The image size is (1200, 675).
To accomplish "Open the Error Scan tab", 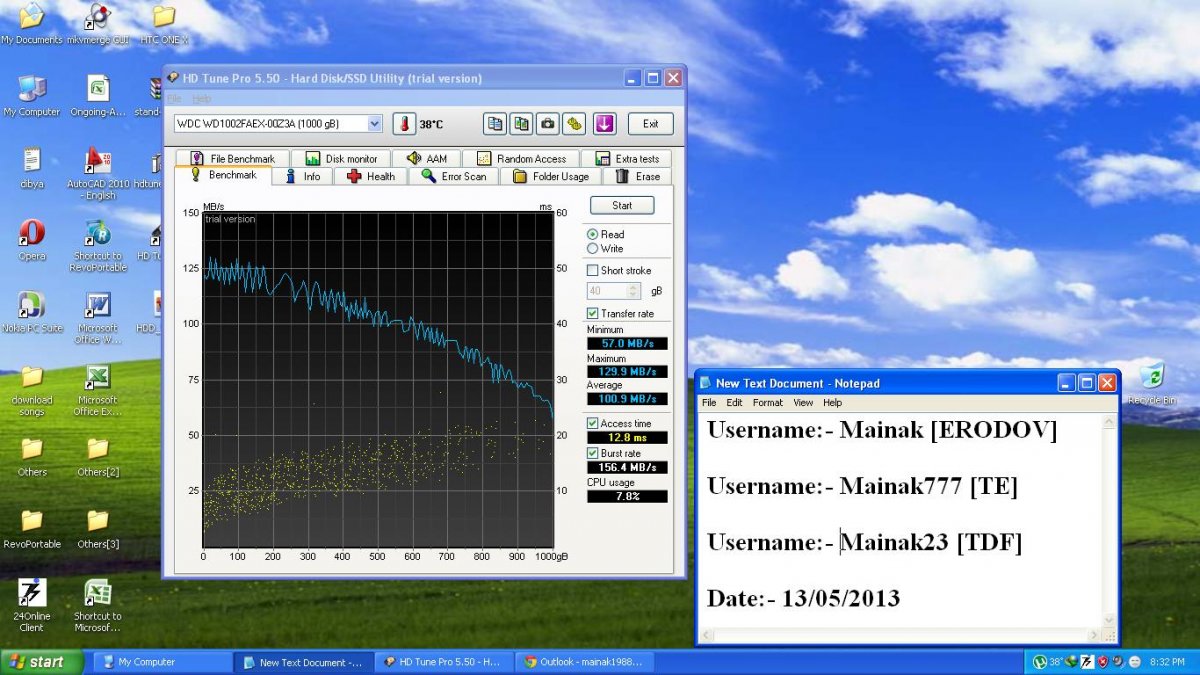I will pos(453,176).
